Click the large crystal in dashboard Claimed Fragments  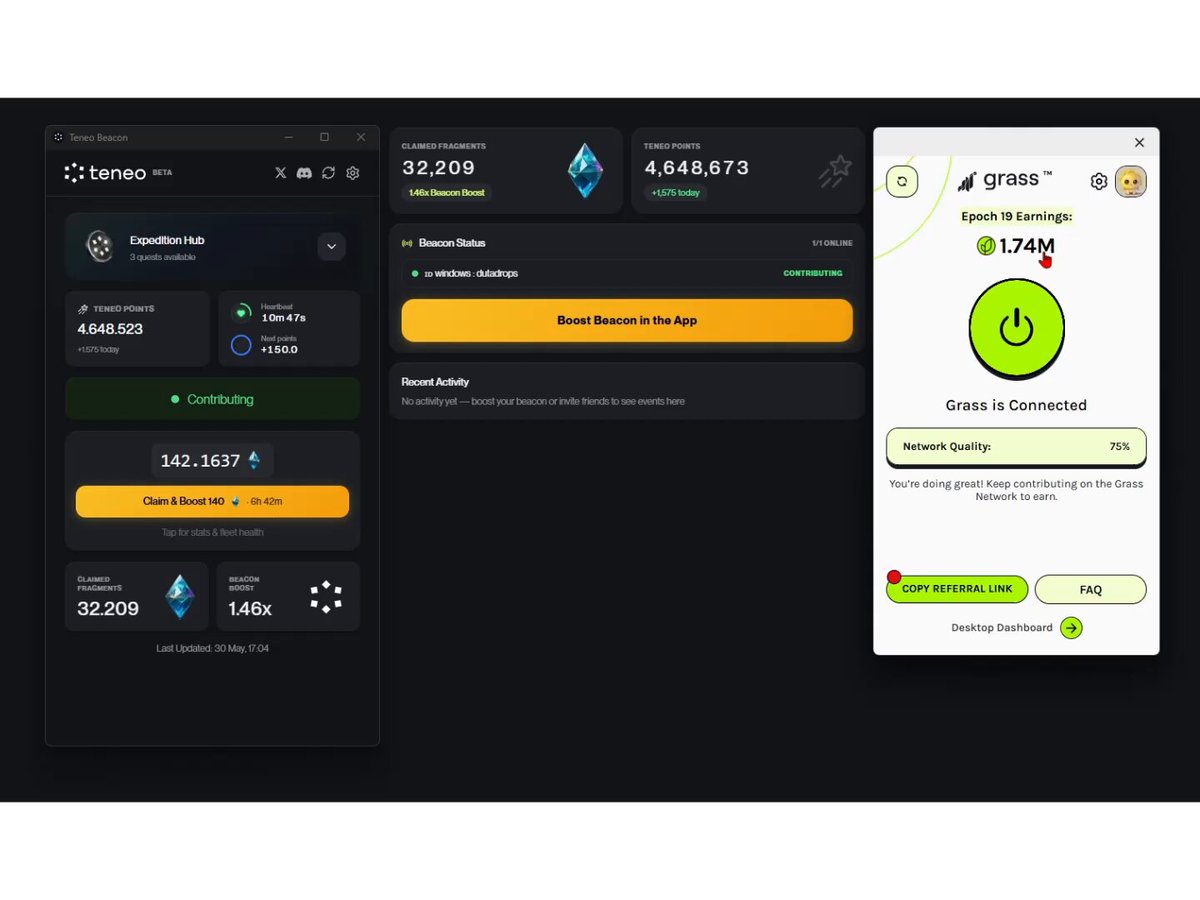(x=585, y=170)
